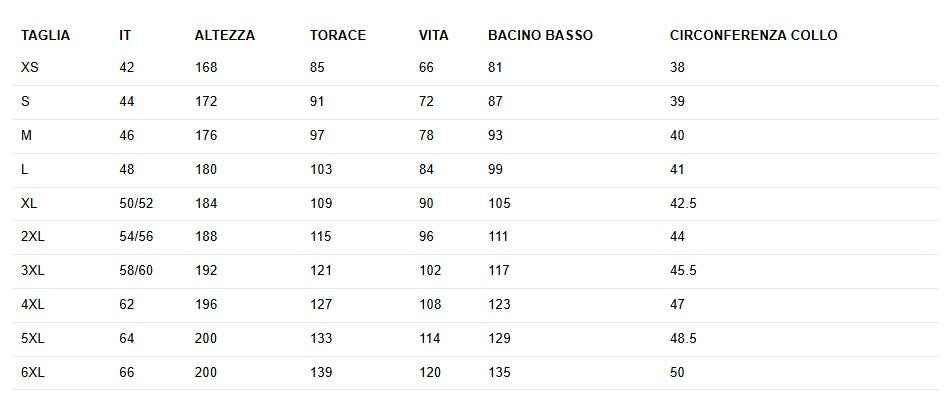Image resolution: width=950 pixels, height=413 pixels.
Task: Select the XS size row label
Action: coord(30,68)
